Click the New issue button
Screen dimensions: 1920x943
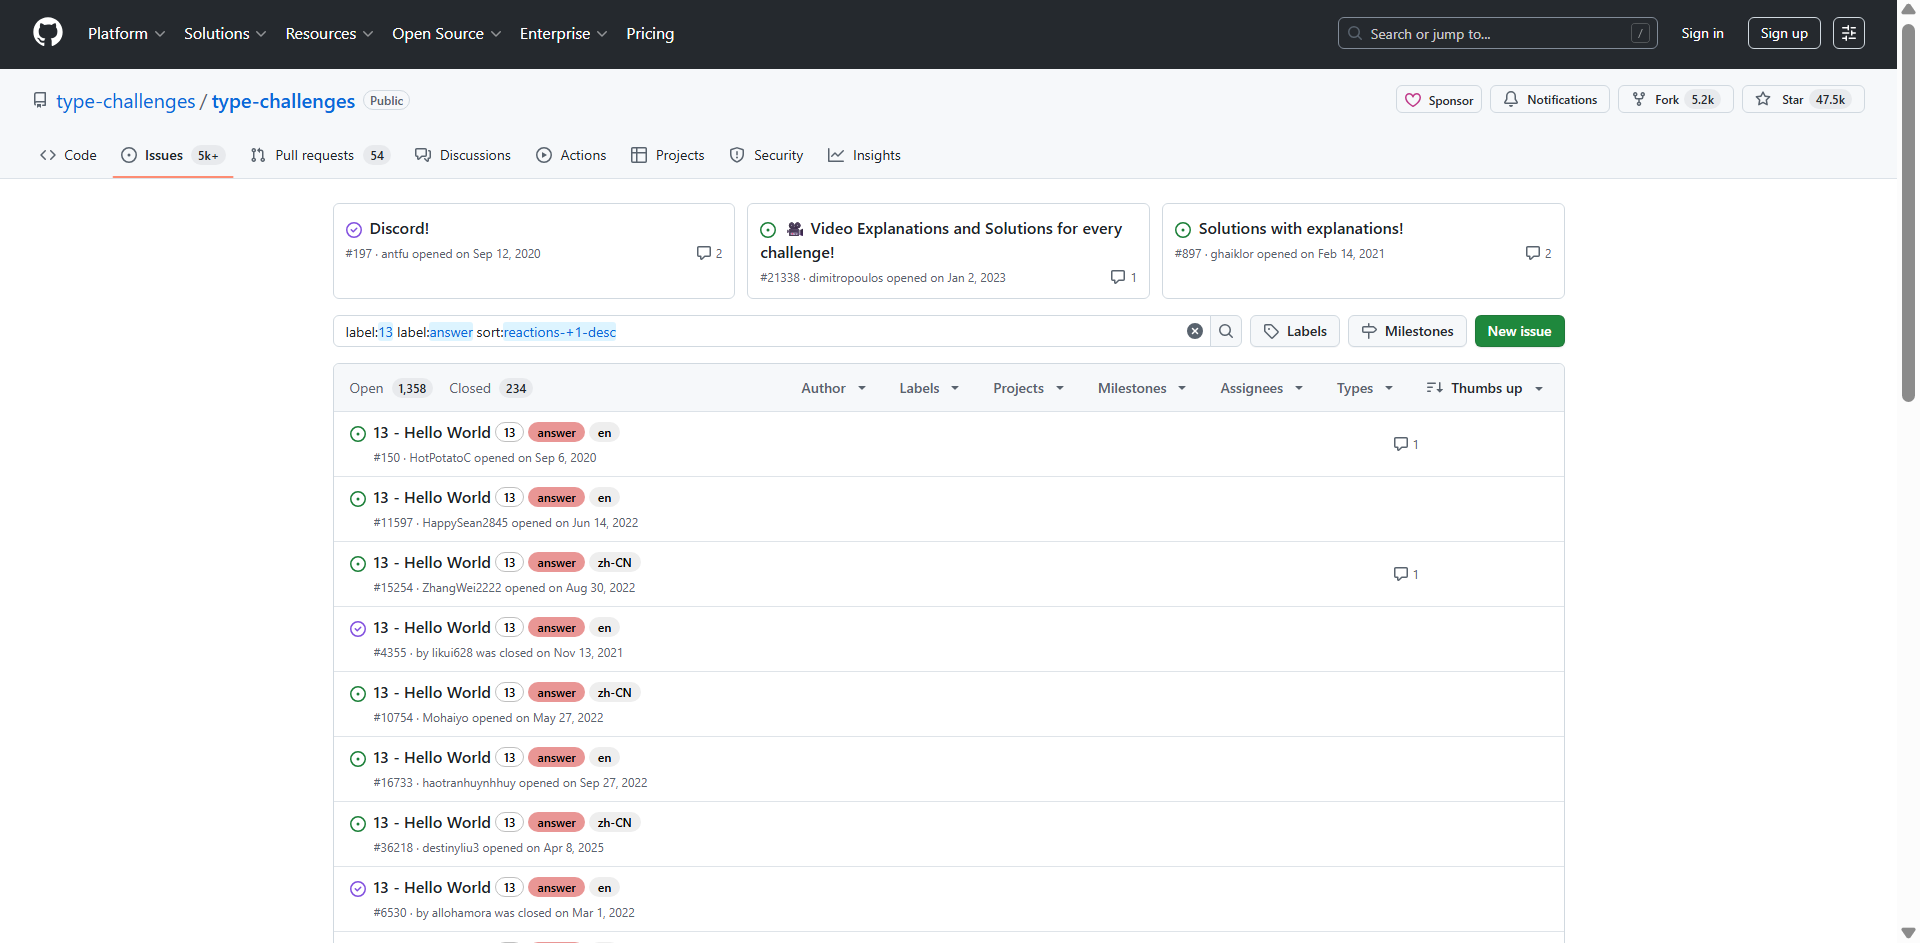point(1519,331)
